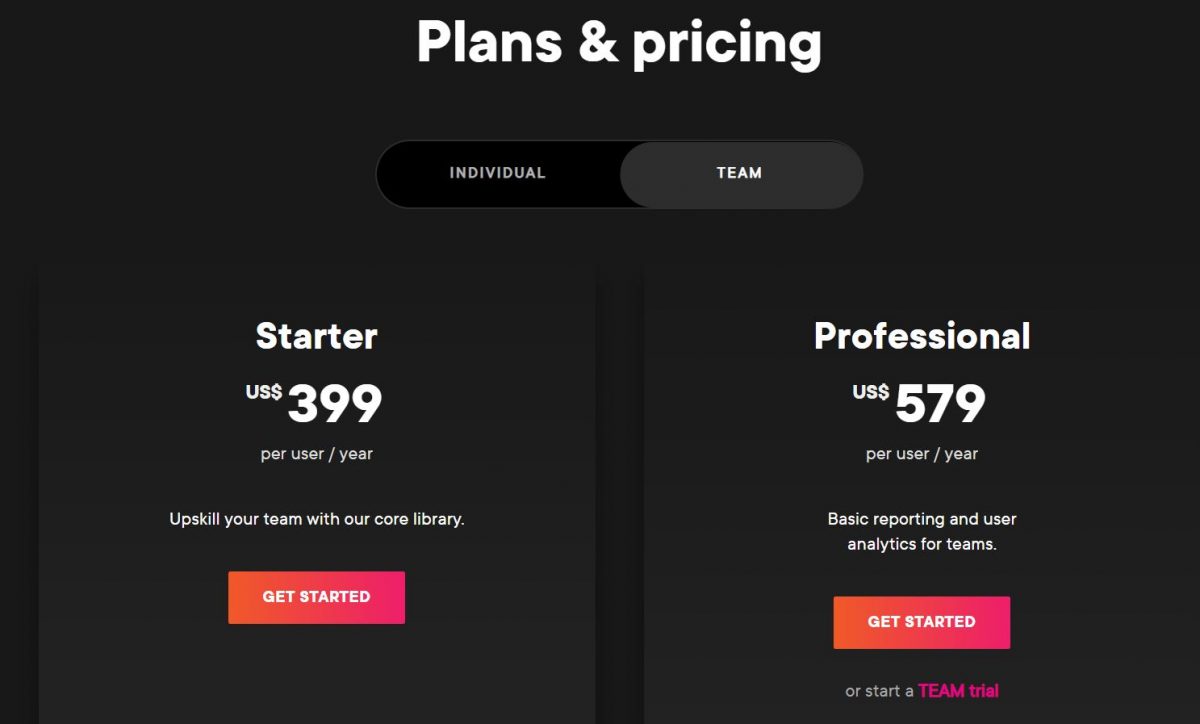Click the US$ 579 price text

click(x=921, y=400)
